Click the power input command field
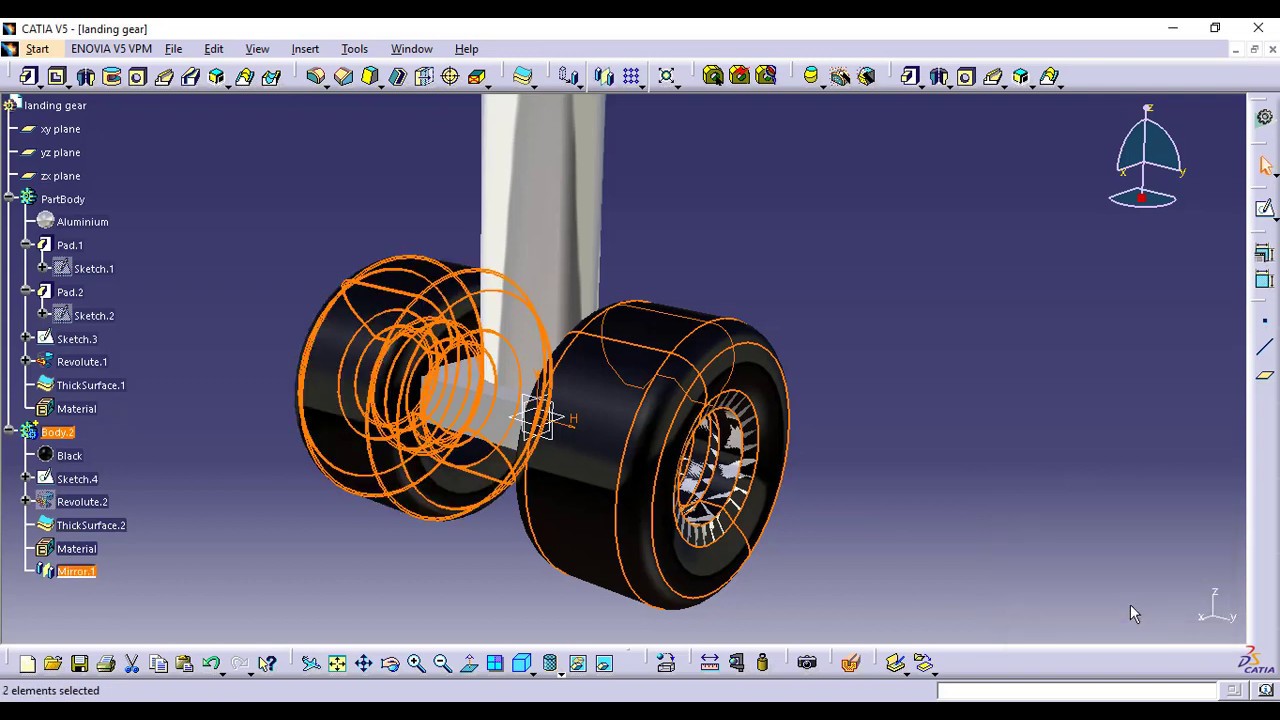The height and width of the screenshot is (720, 1280). coord(1076,691)
